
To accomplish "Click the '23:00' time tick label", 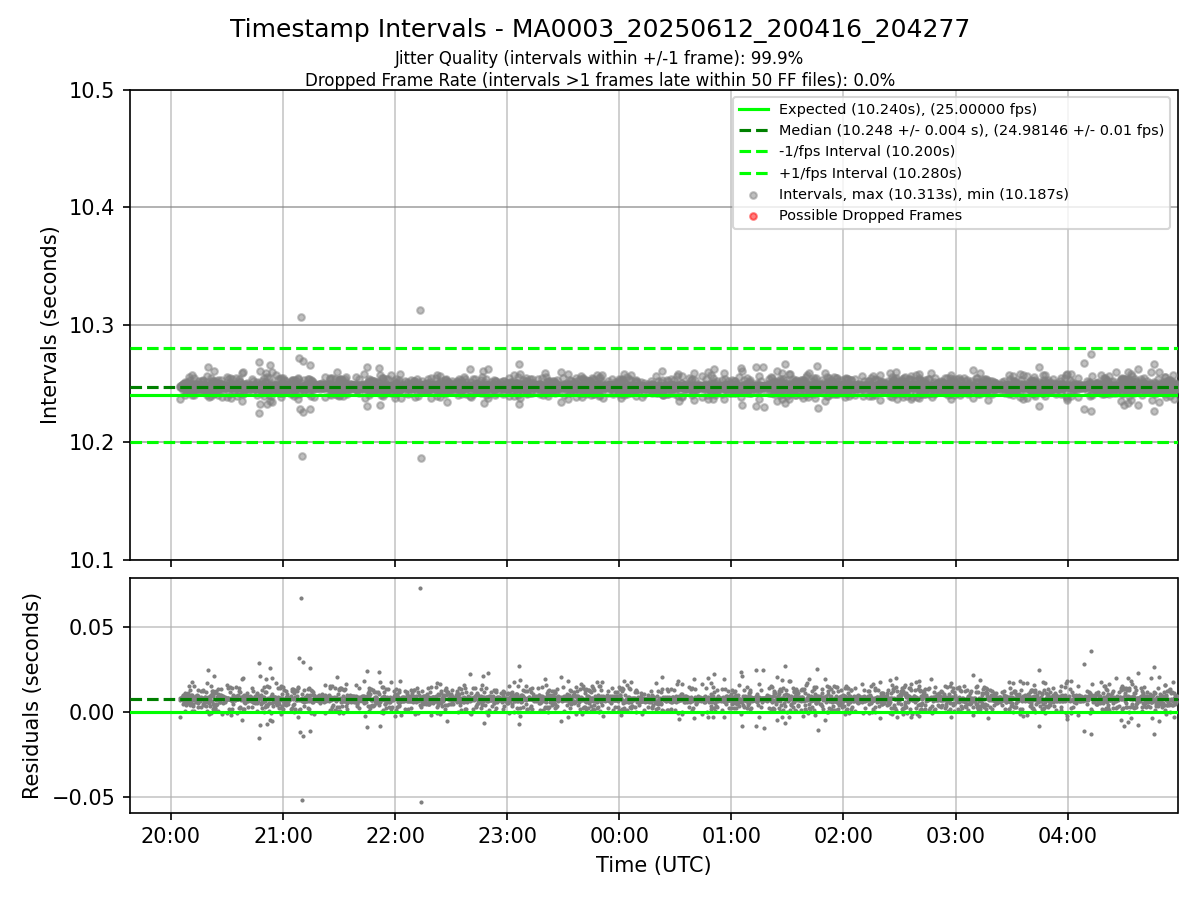I will (507, 835).
